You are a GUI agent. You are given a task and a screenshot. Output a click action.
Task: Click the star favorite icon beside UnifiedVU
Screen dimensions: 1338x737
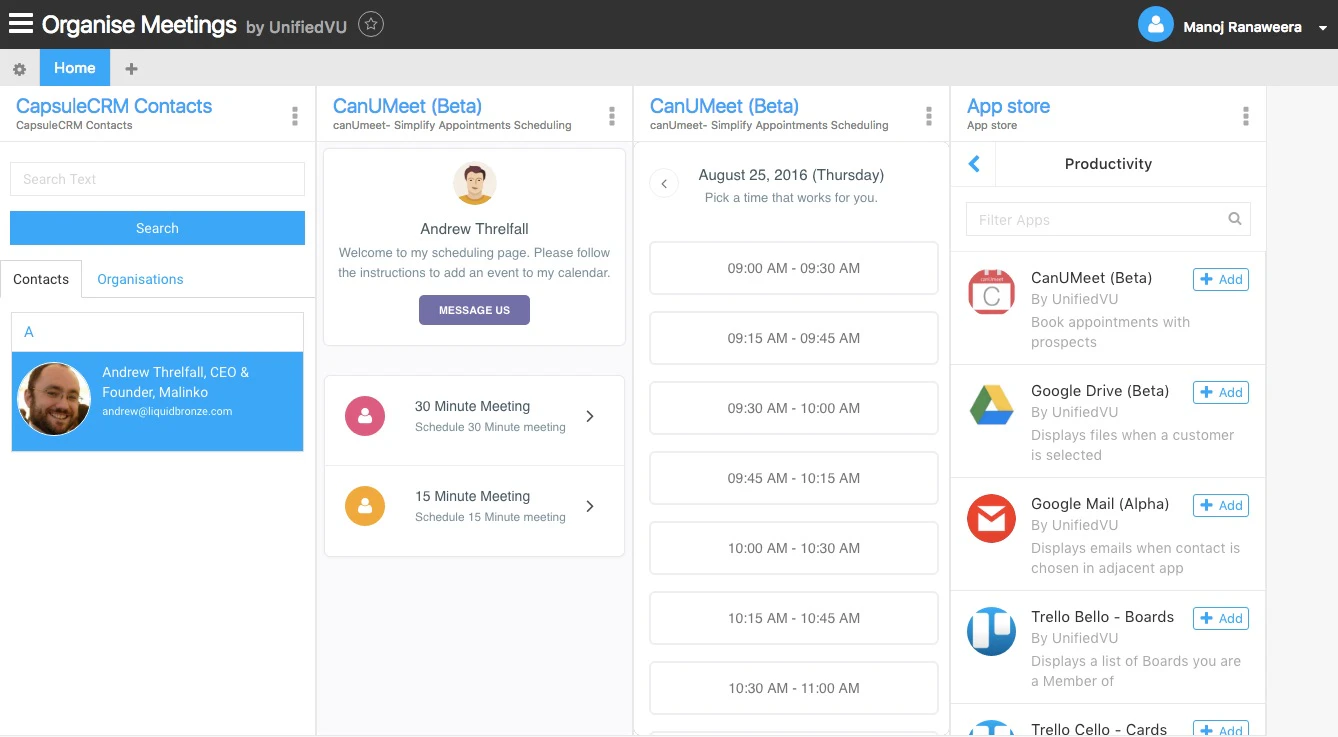[371, 24]
